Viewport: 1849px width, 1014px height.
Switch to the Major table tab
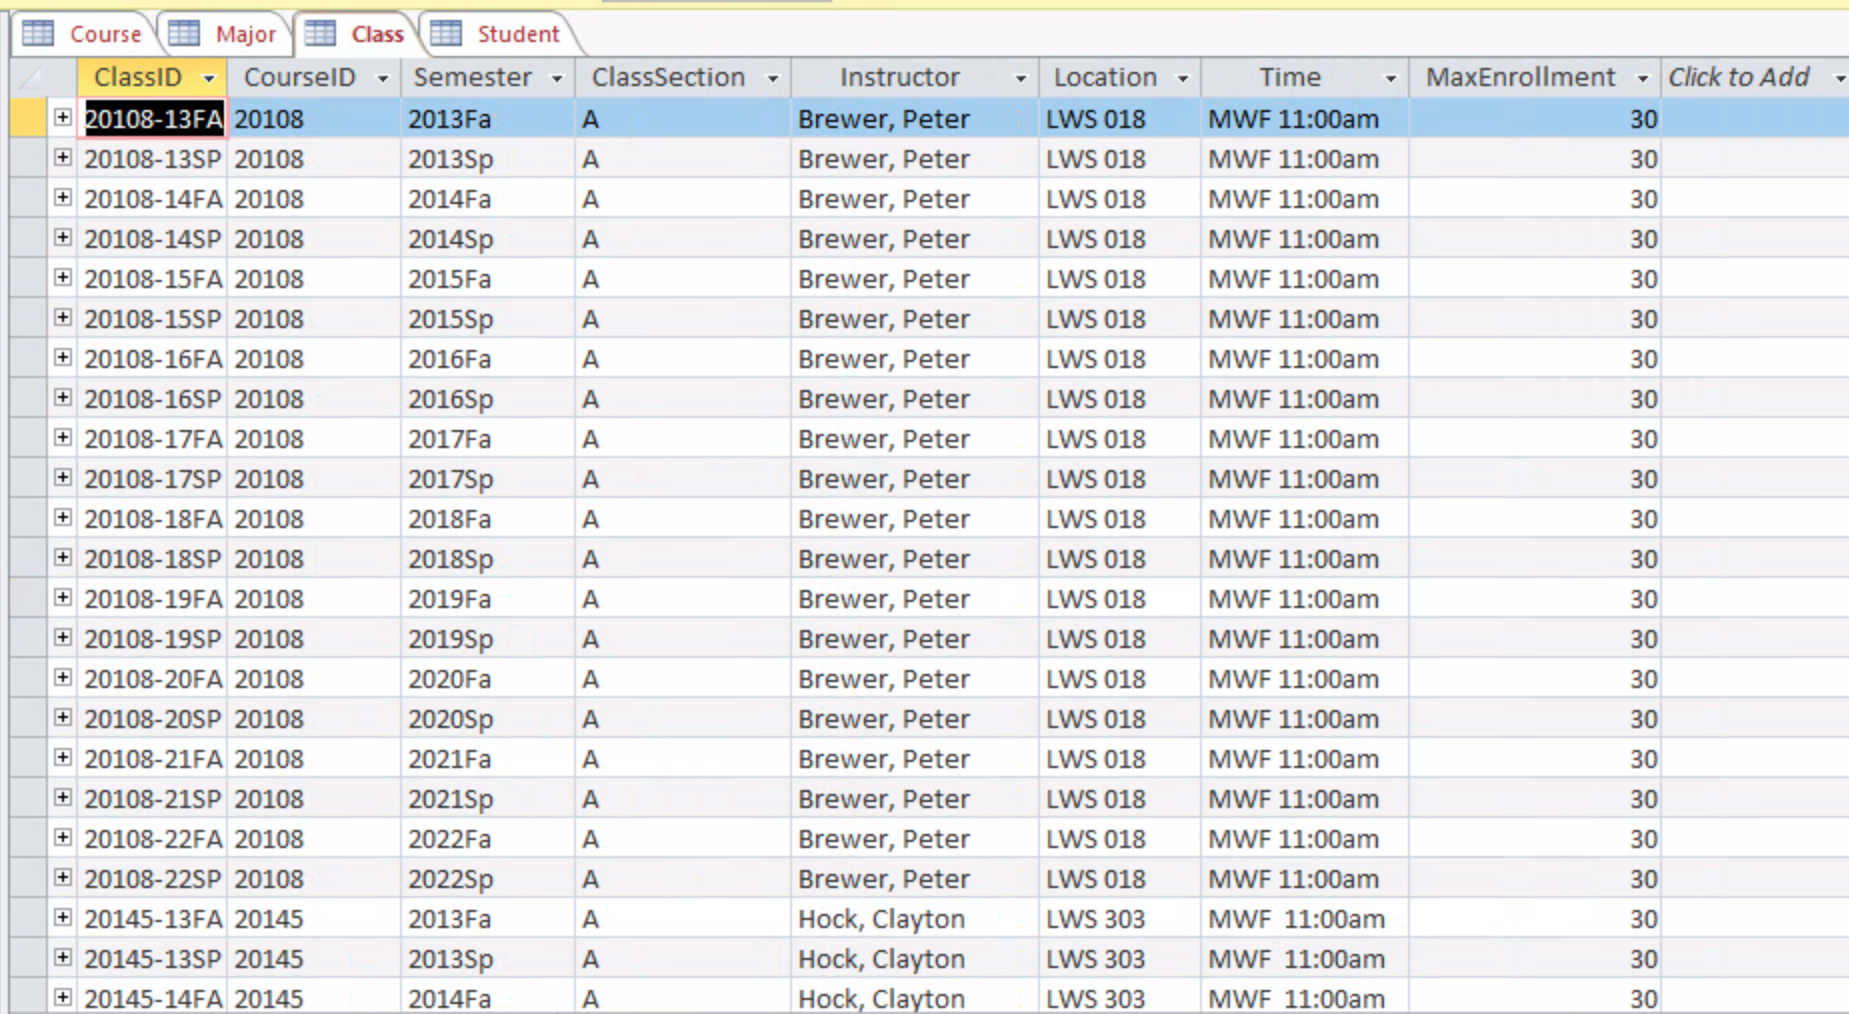point(224,34)
